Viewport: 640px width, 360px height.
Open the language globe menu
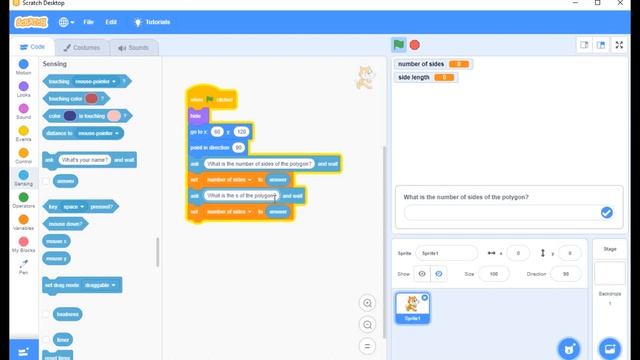tap(66, 22)
